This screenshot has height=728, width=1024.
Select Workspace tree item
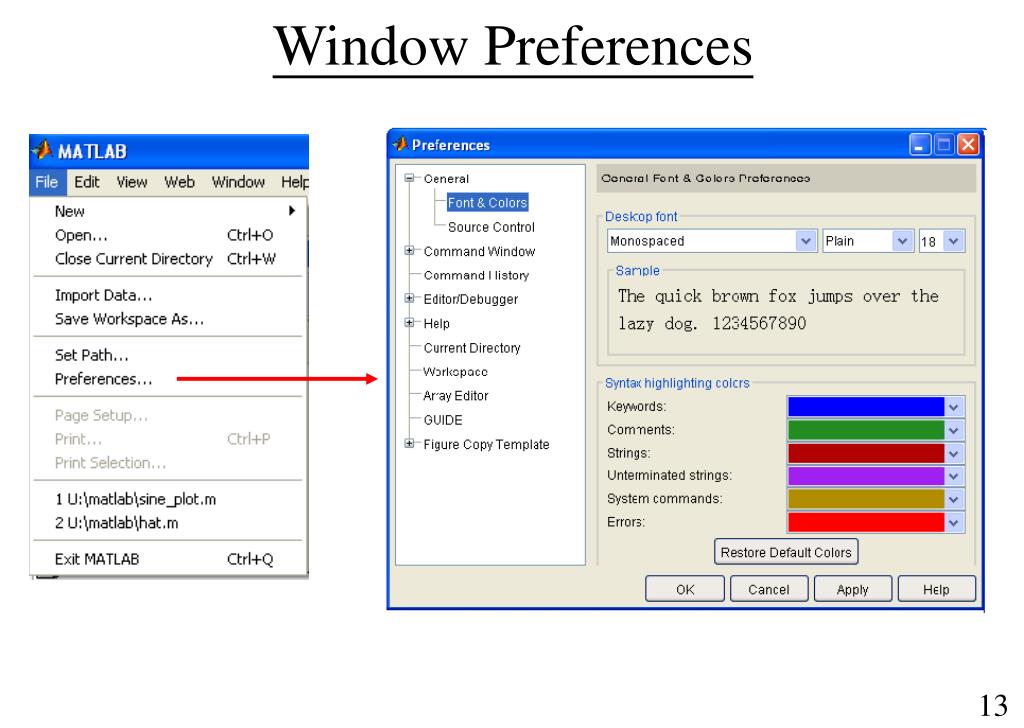(x=455, y=372)
